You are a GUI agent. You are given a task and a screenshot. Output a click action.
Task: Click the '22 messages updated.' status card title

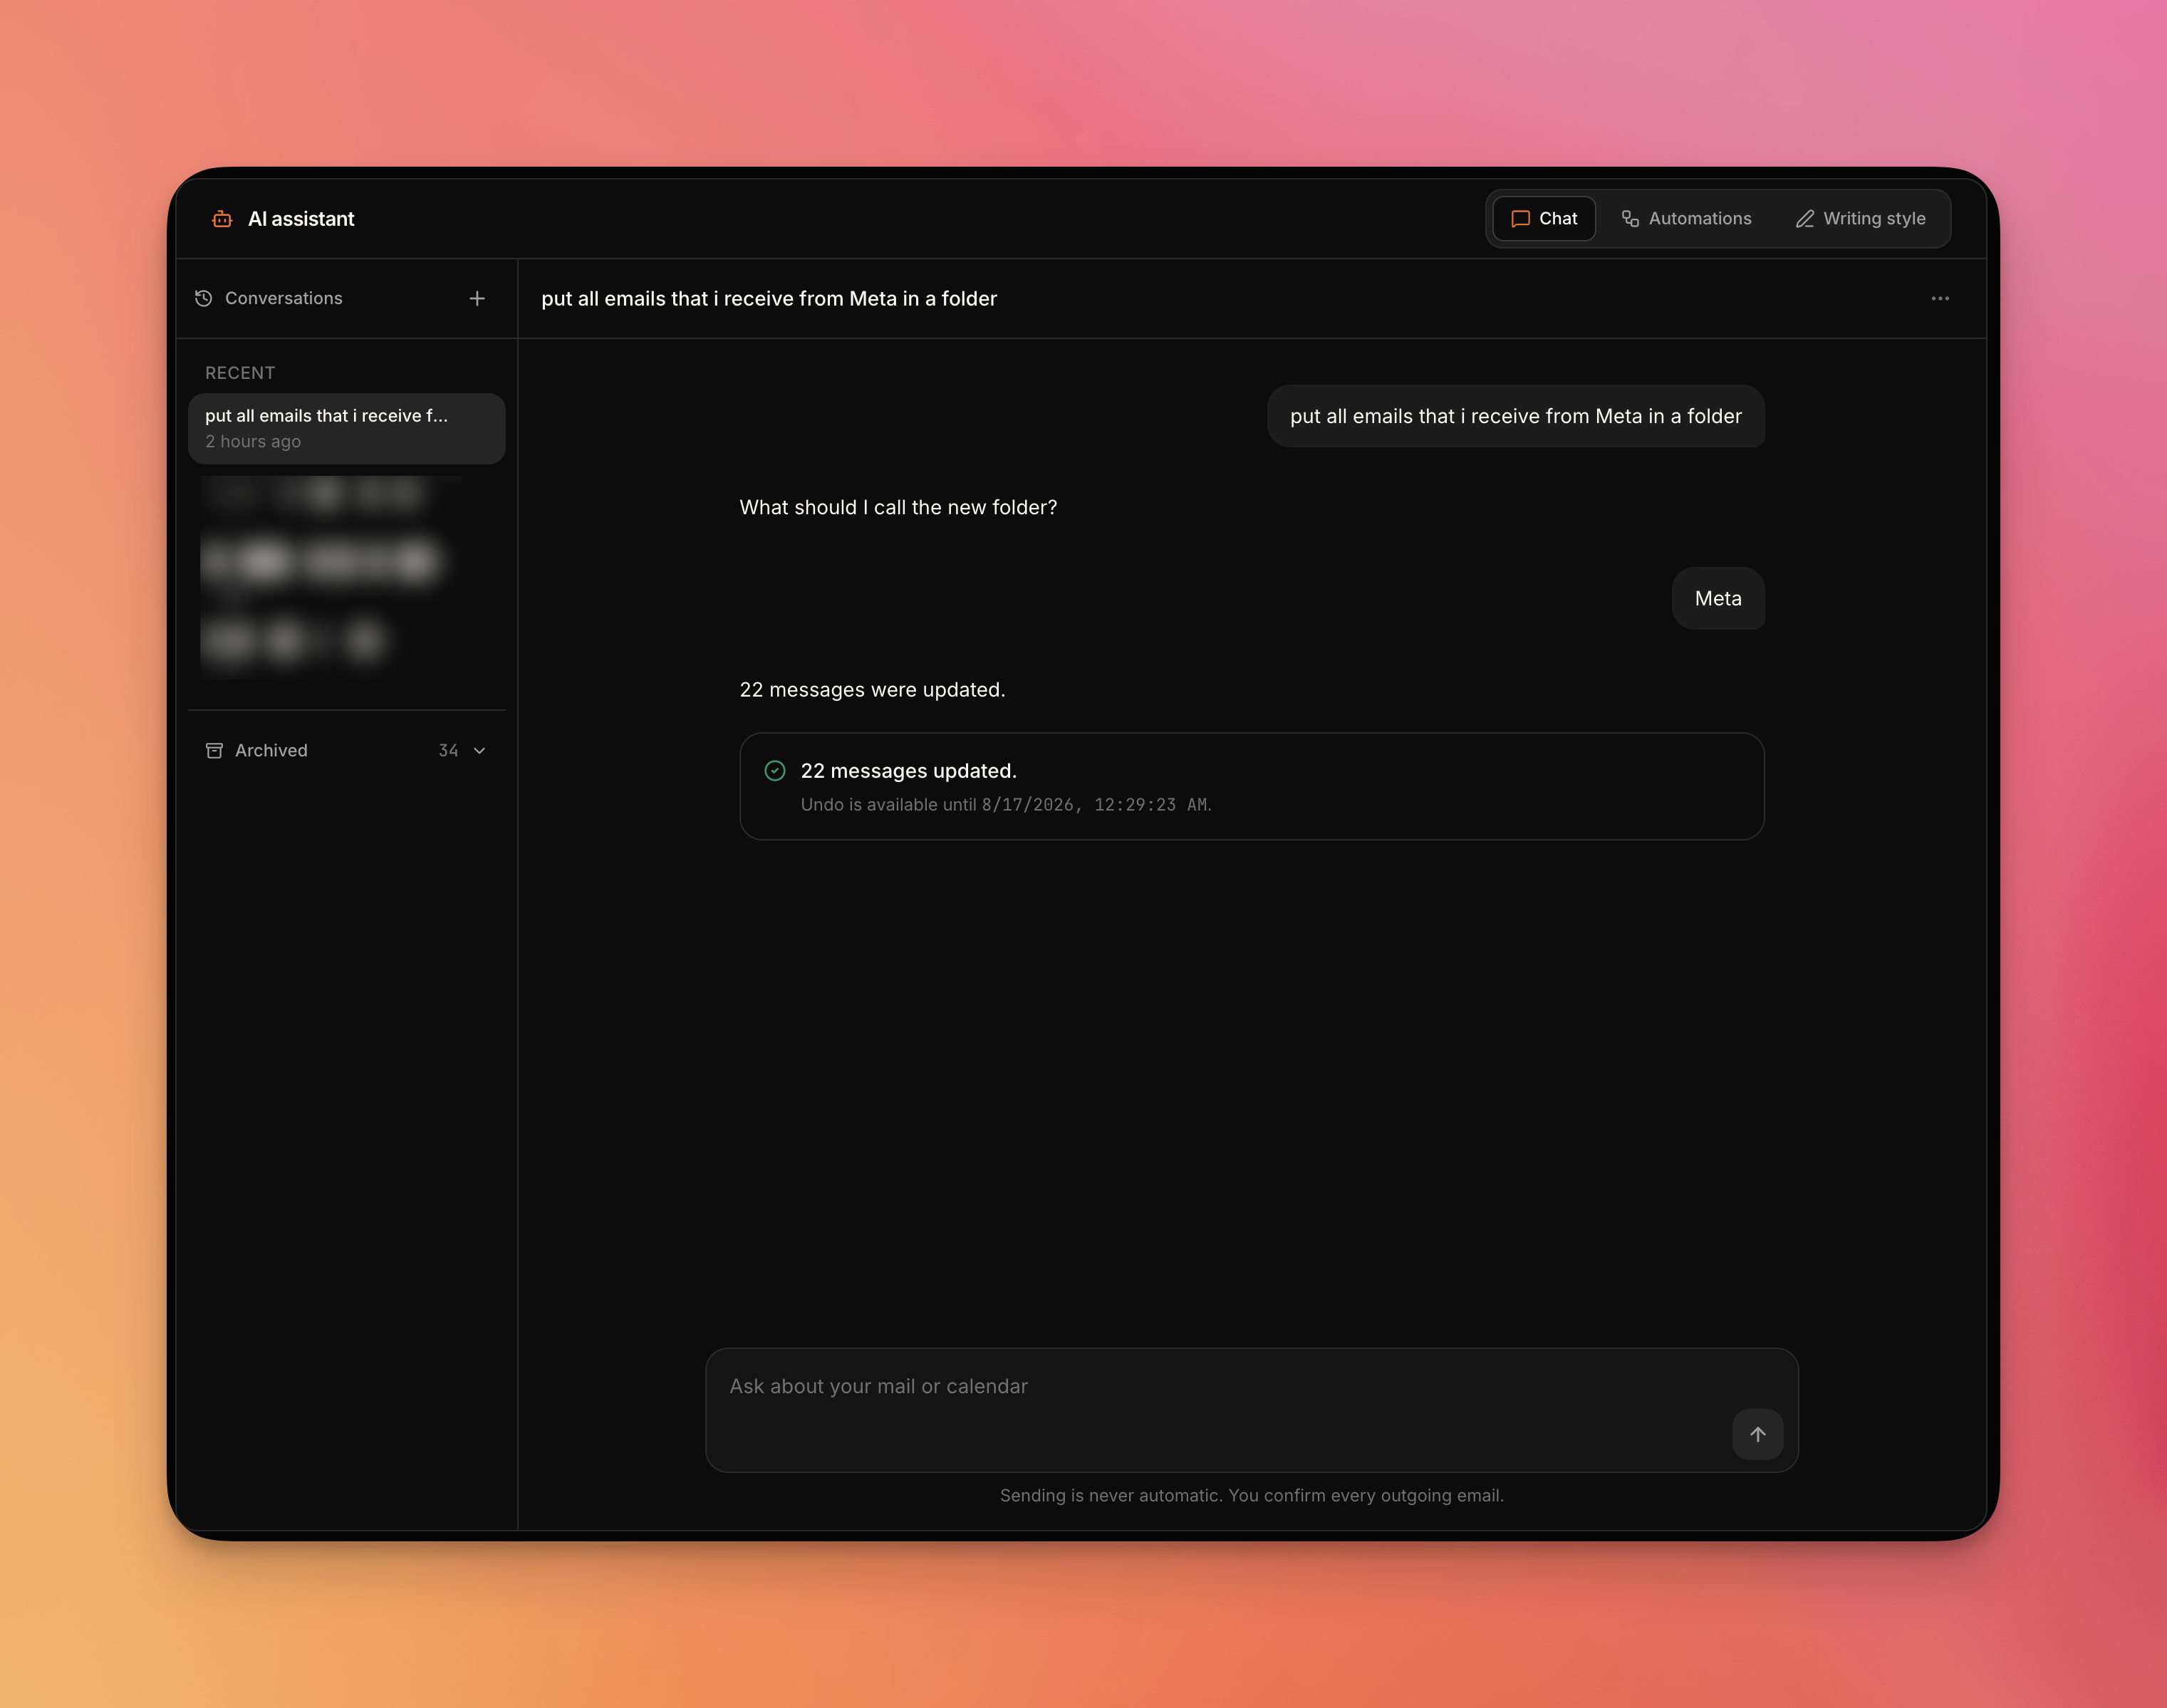pos(908,770)
